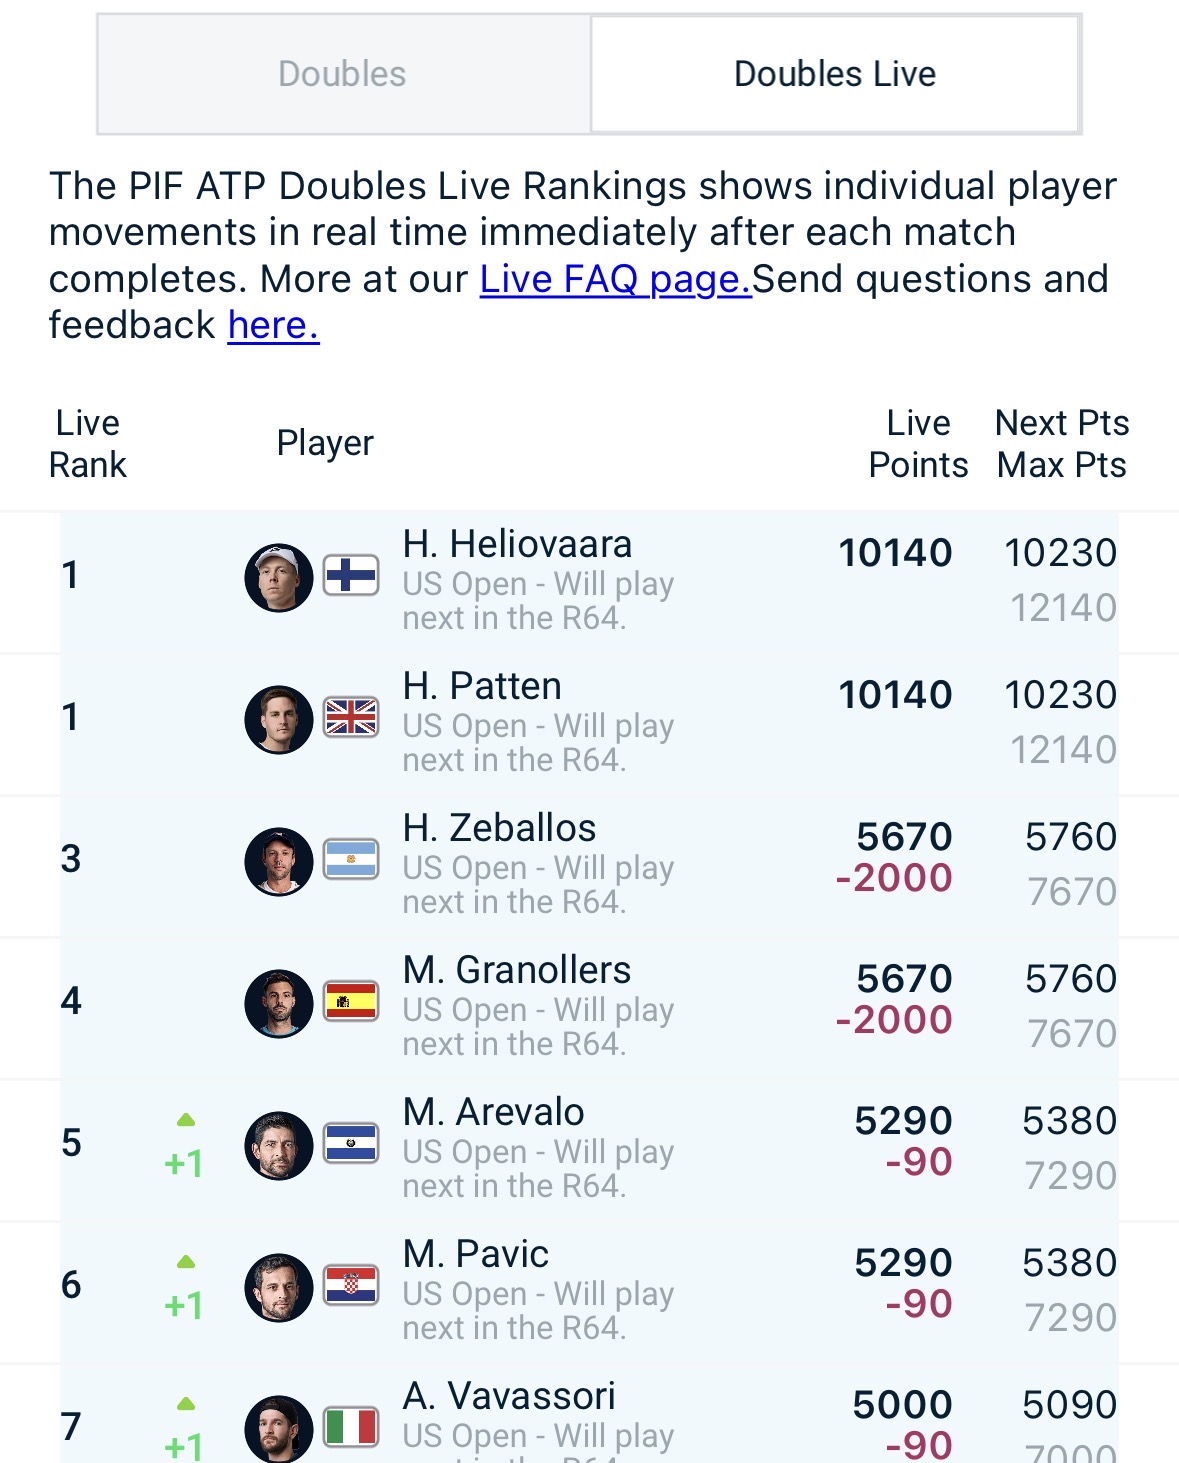Tap the Great Britain flag icon
This screenshot has width=1179, height=1463.
(351, 717)
